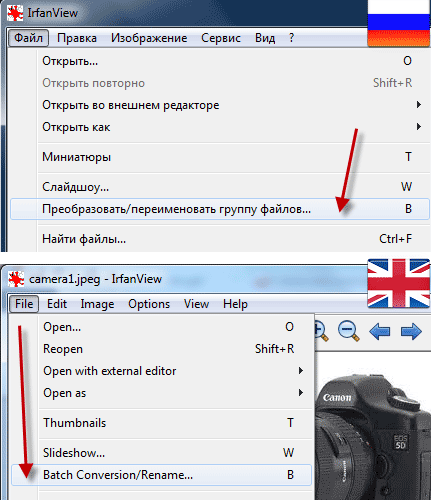This screenshot has height=500, width=431.
Task: Click the British flag image
Action: coord(399,283)
